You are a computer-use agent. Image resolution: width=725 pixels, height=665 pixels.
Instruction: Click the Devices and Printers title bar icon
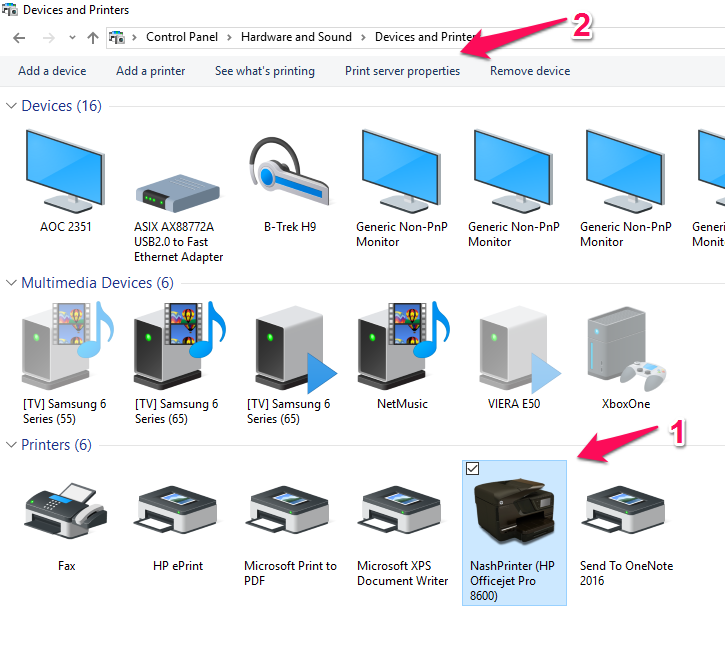coord(10,9)
